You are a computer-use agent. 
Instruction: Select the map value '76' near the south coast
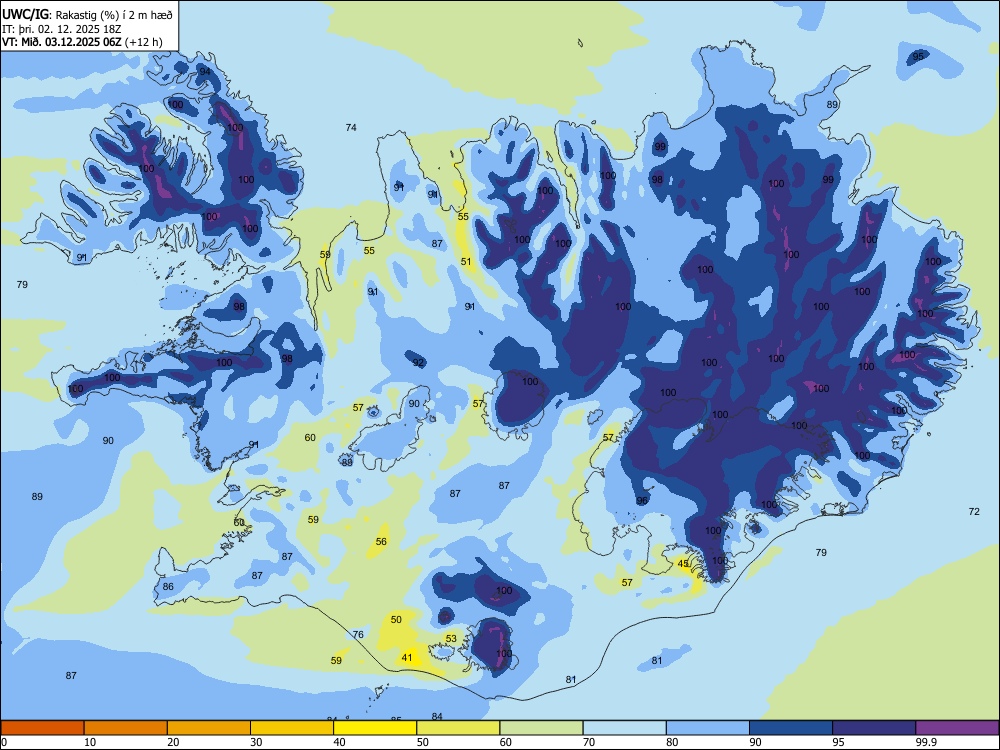coord(358,635)
